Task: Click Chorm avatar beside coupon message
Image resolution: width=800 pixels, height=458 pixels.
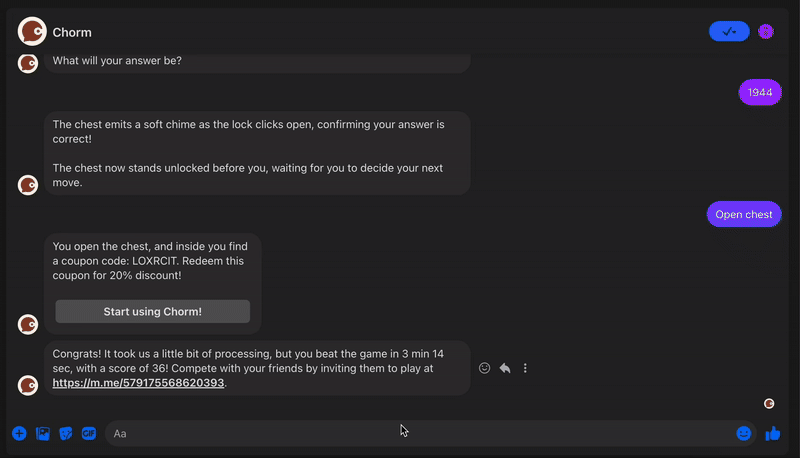Action: [28, 323]
